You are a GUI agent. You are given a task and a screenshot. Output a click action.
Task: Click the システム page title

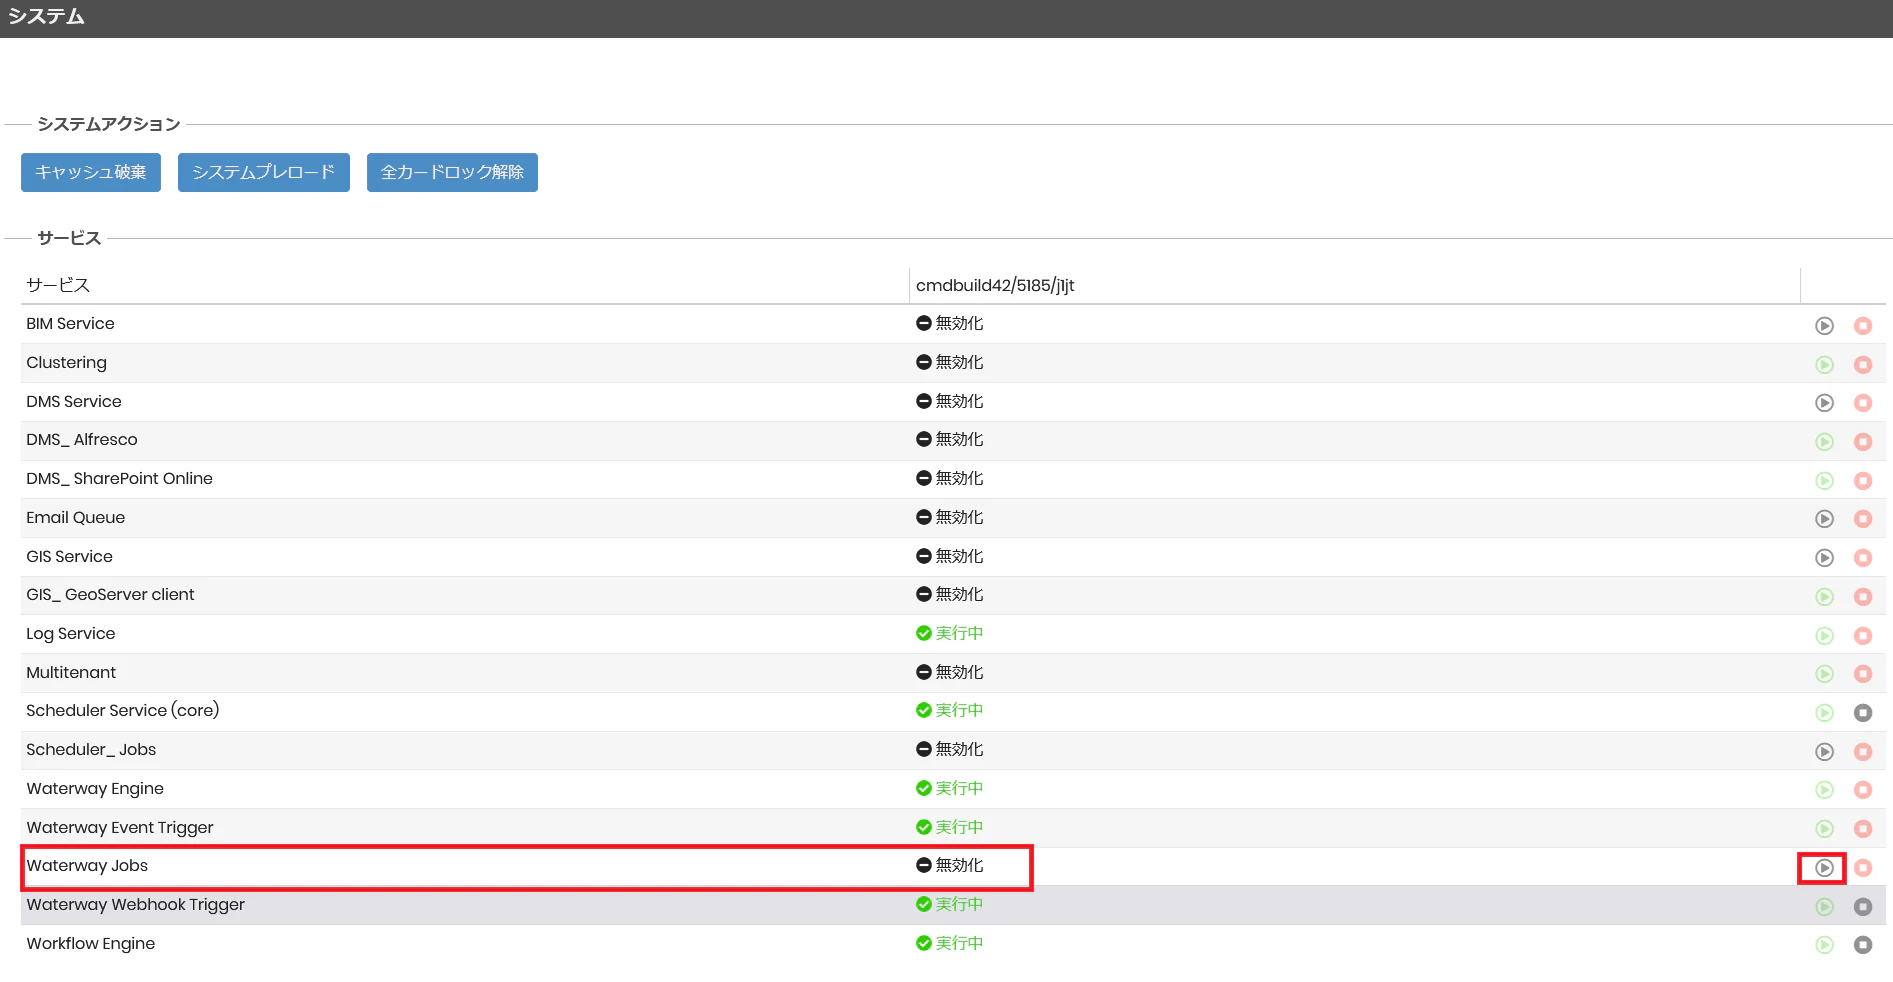[x=46, y=16]
